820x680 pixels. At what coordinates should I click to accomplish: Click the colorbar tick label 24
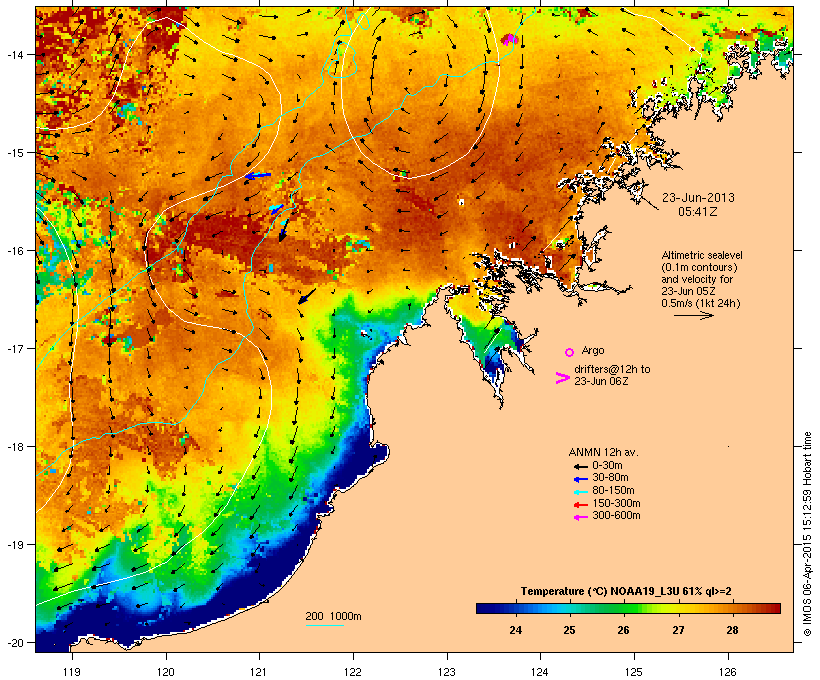[x=516, y=630]
